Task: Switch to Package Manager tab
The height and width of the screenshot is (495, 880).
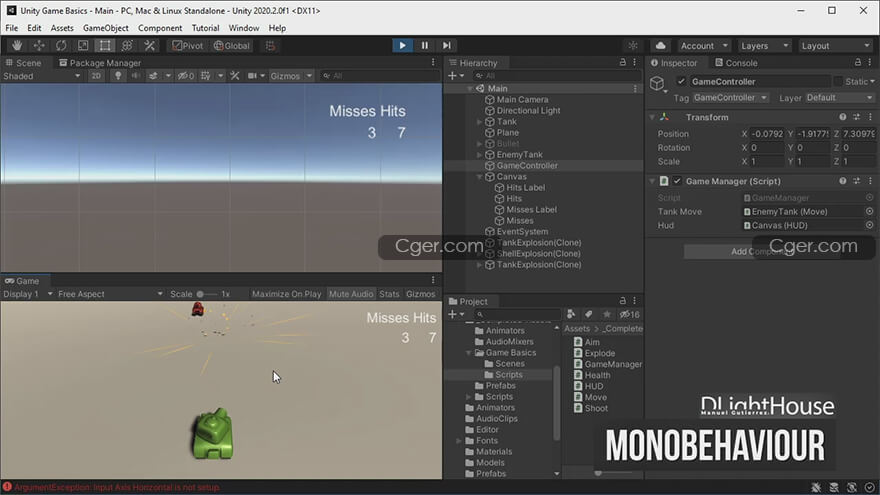Action: (x=100, y=63)
